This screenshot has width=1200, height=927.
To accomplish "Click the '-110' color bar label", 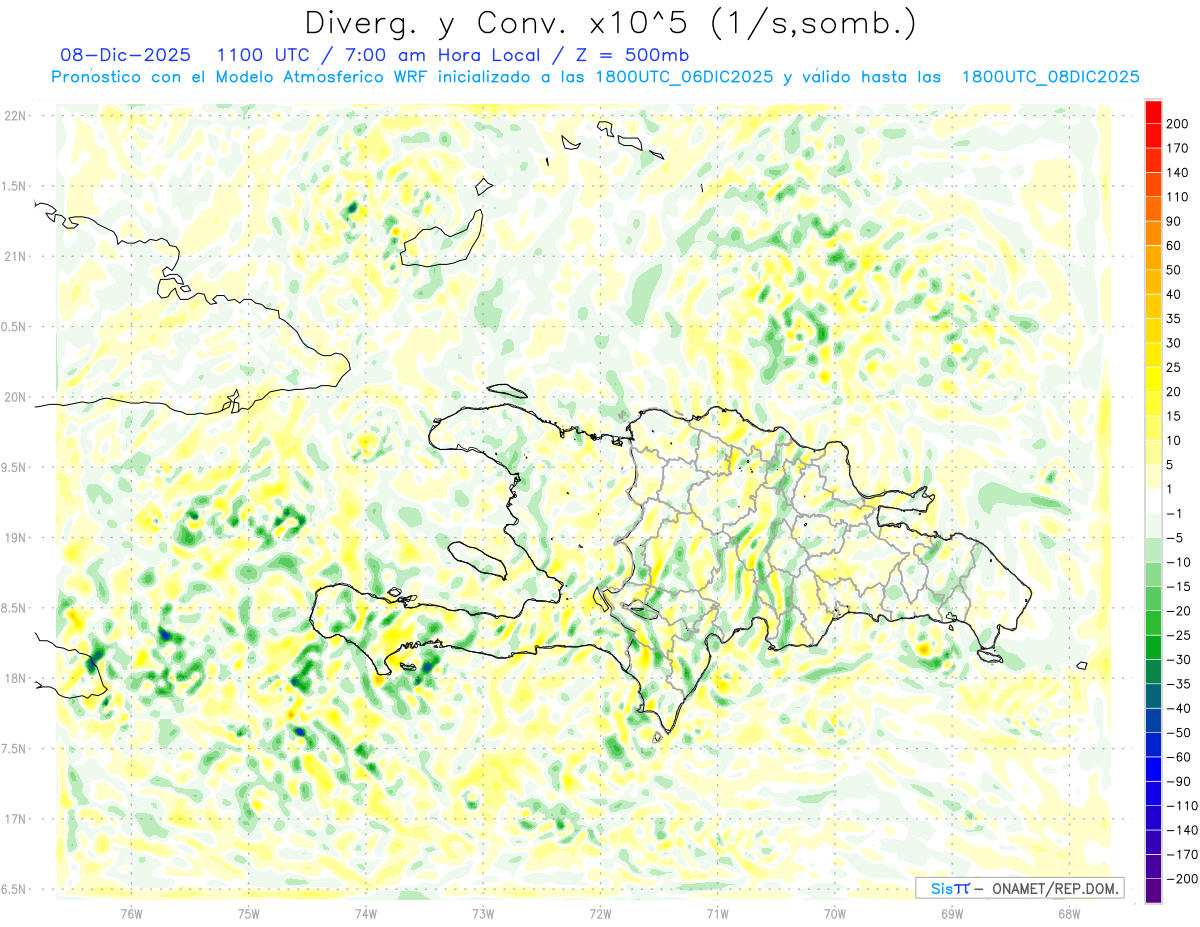I will tap(1182, 806).
